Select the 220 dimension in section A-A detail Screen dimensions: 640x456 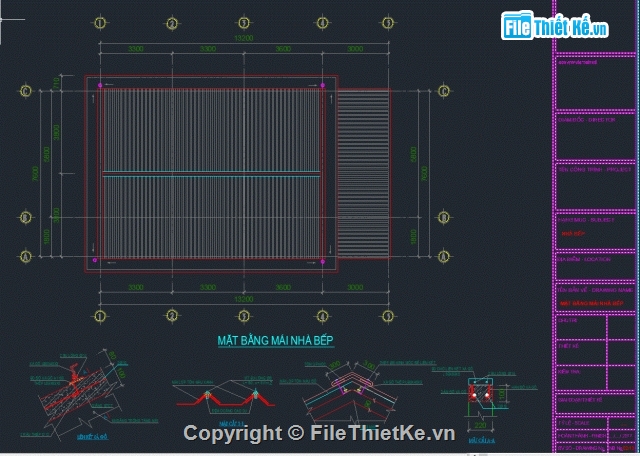coord(480,425)
